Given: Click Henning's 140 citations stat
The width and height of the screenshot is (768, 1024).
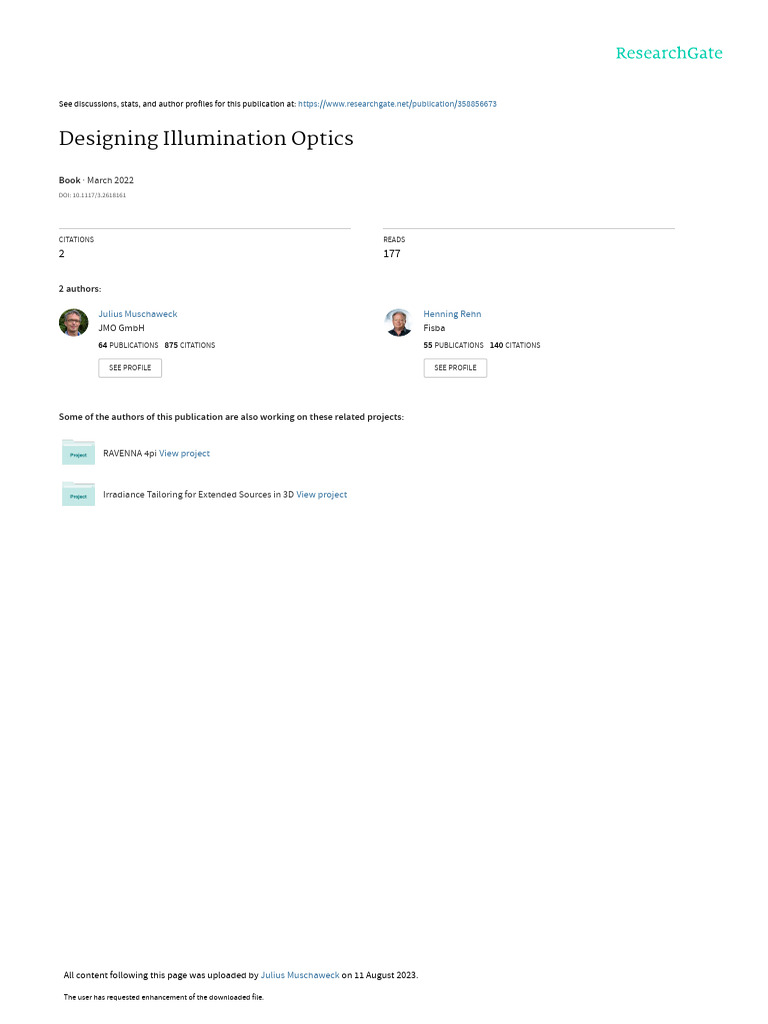Looking at the screenshot, I should (x=515, y=345).
